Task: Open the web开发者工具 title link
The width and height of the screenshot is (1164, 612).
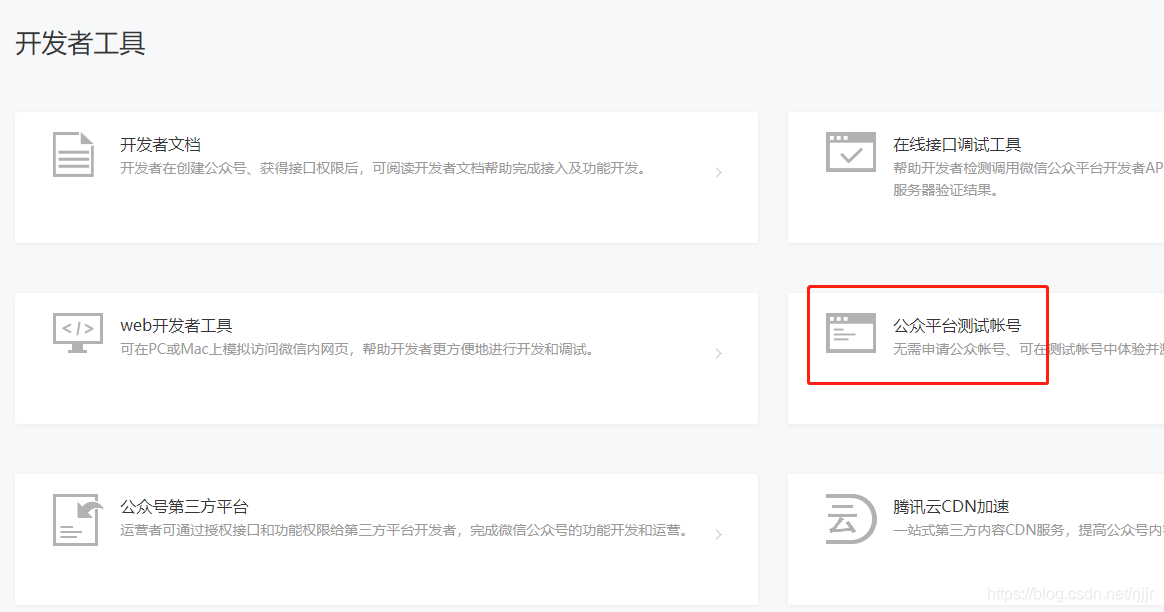Action: pos(177,325)
